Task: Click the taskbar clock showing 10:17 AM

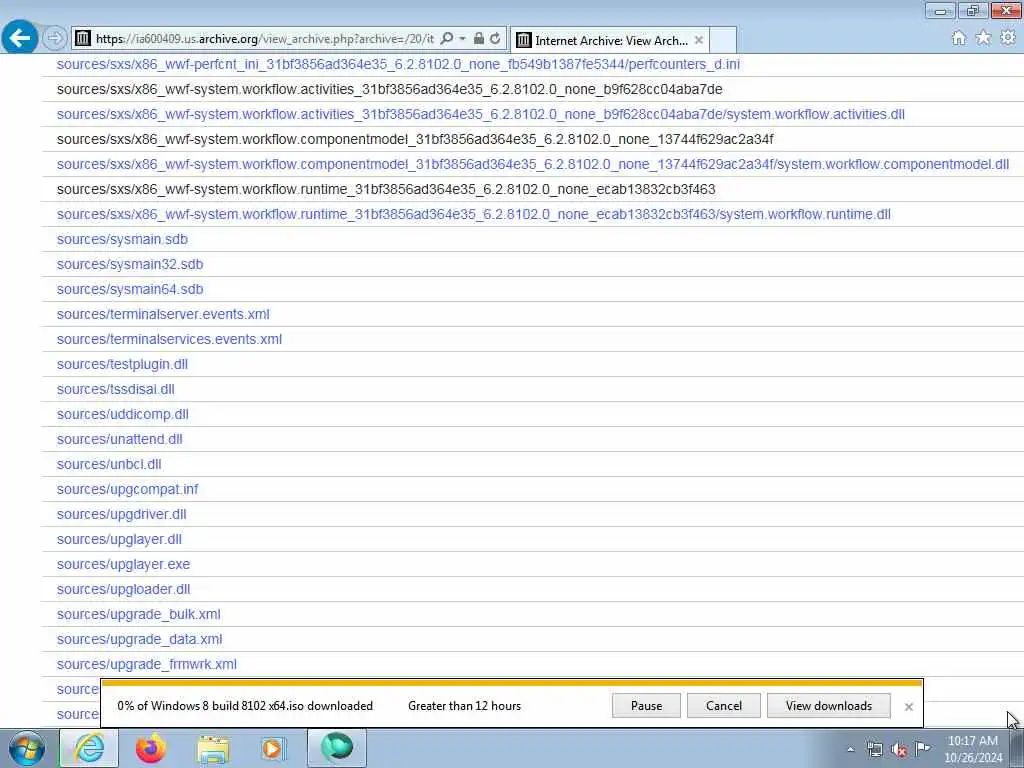Action: [x=973, y=749]
